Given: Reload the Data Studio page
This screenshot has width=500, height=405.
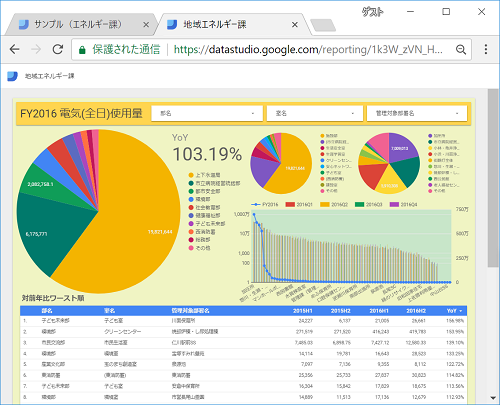Looking at the screenshot, I should click(x=58, y=49).
